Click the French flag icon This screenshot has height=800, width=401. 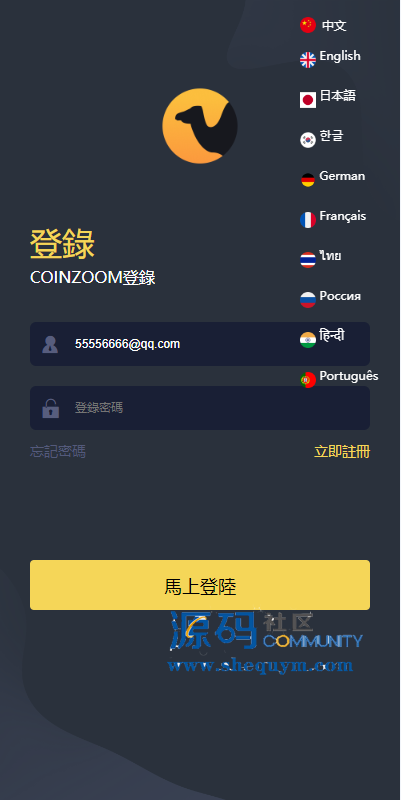(x=308, y=220)
